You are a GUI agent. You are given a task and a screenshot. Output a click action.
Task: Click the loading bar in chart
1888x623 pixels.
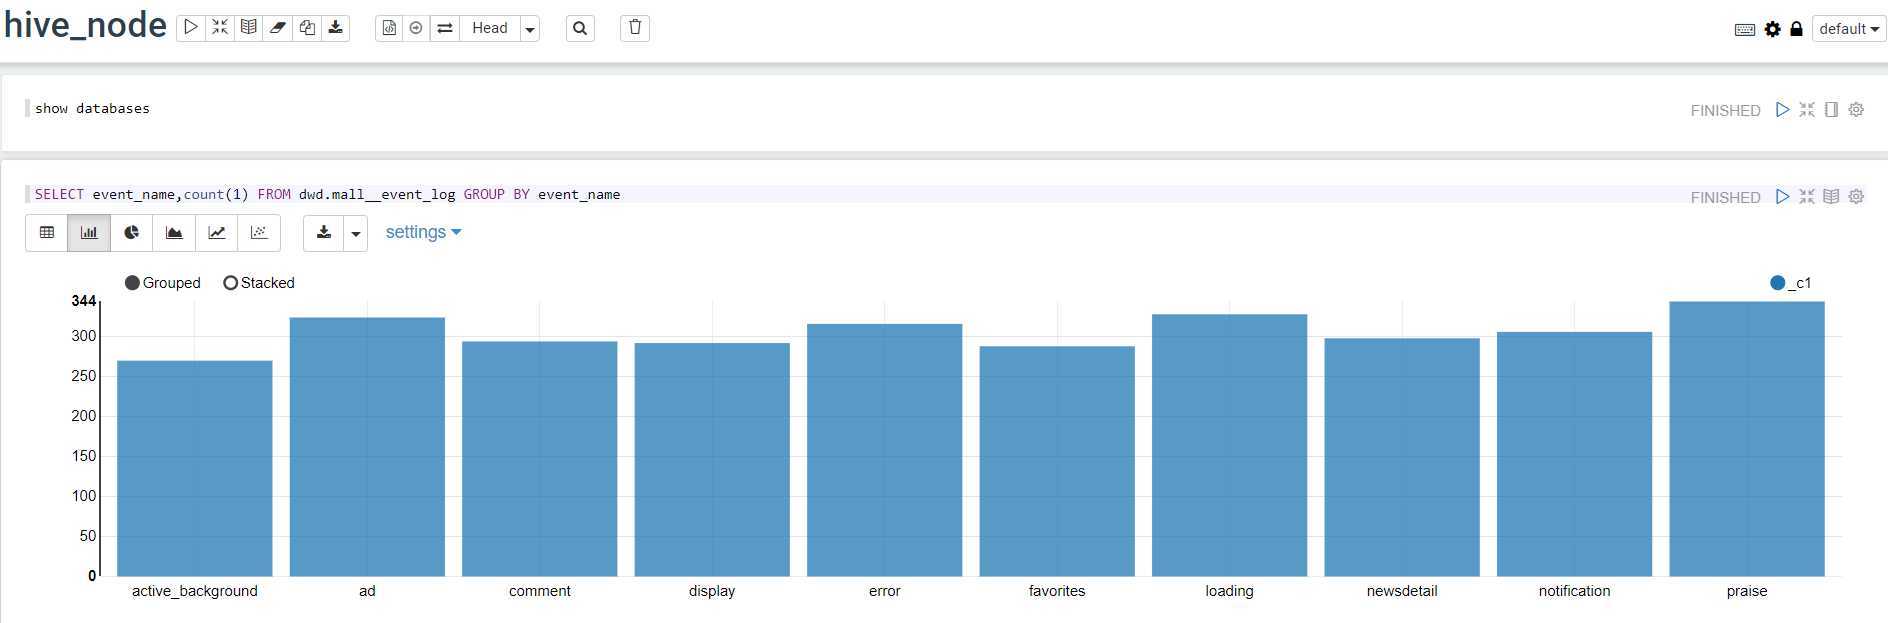[x=1230, y=445]
